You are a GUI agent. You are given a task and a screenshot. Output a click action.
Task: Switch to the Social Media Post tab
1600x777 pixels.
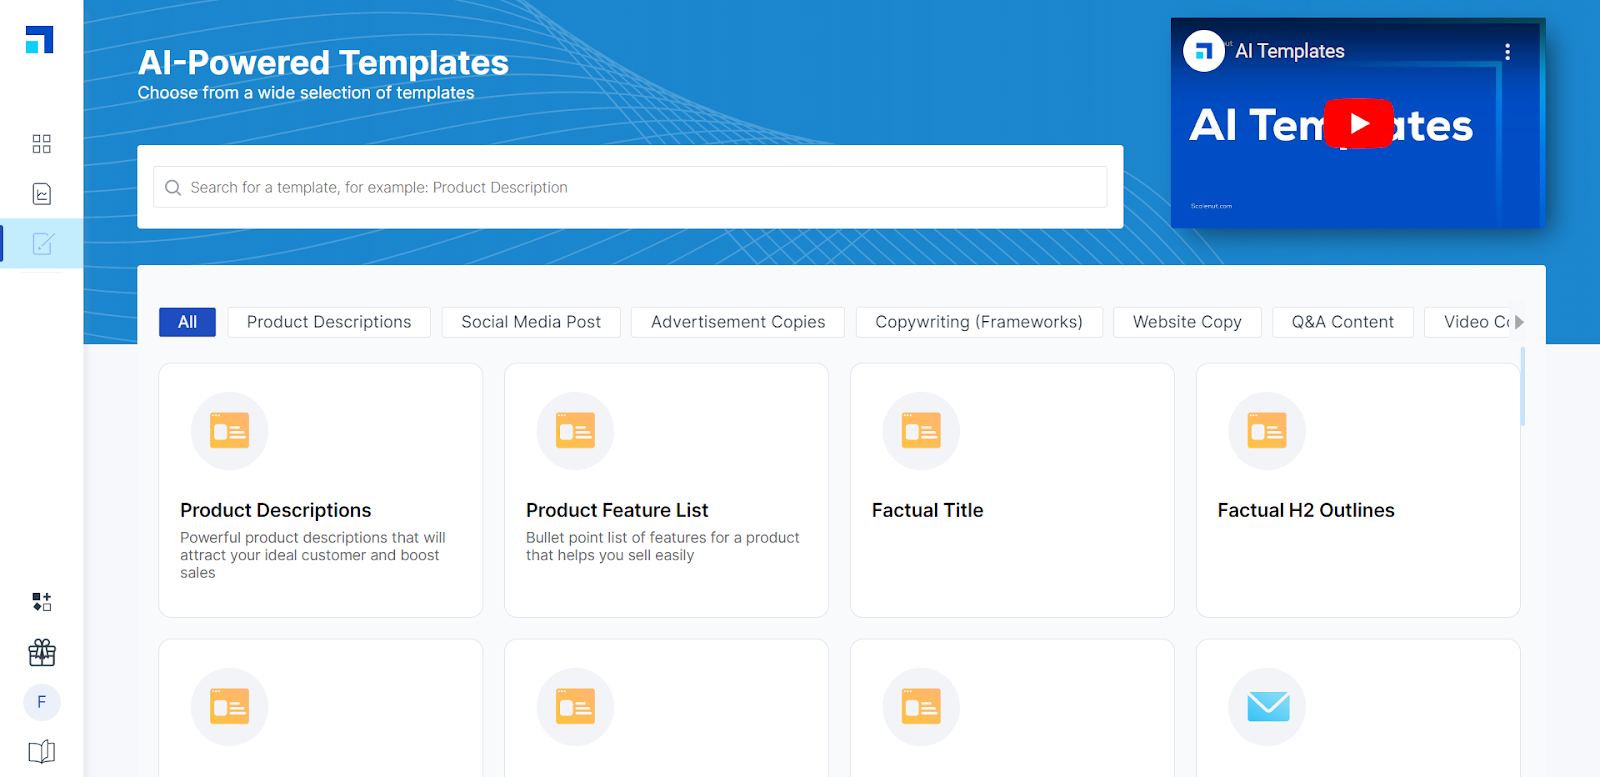coord(531,322)
